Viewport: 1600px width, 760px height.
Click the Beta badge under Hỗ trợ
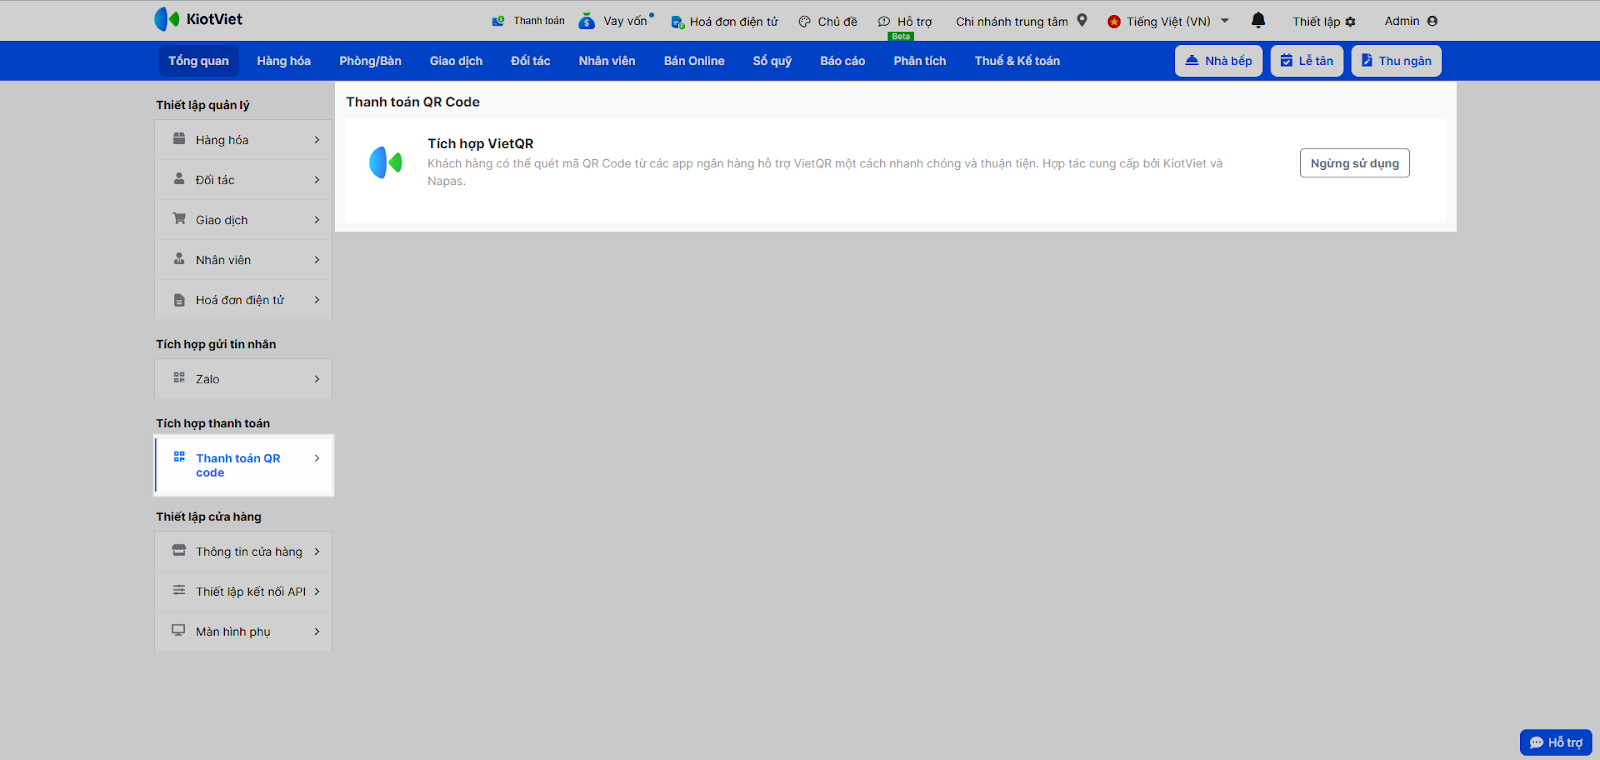tap(901, 36)
